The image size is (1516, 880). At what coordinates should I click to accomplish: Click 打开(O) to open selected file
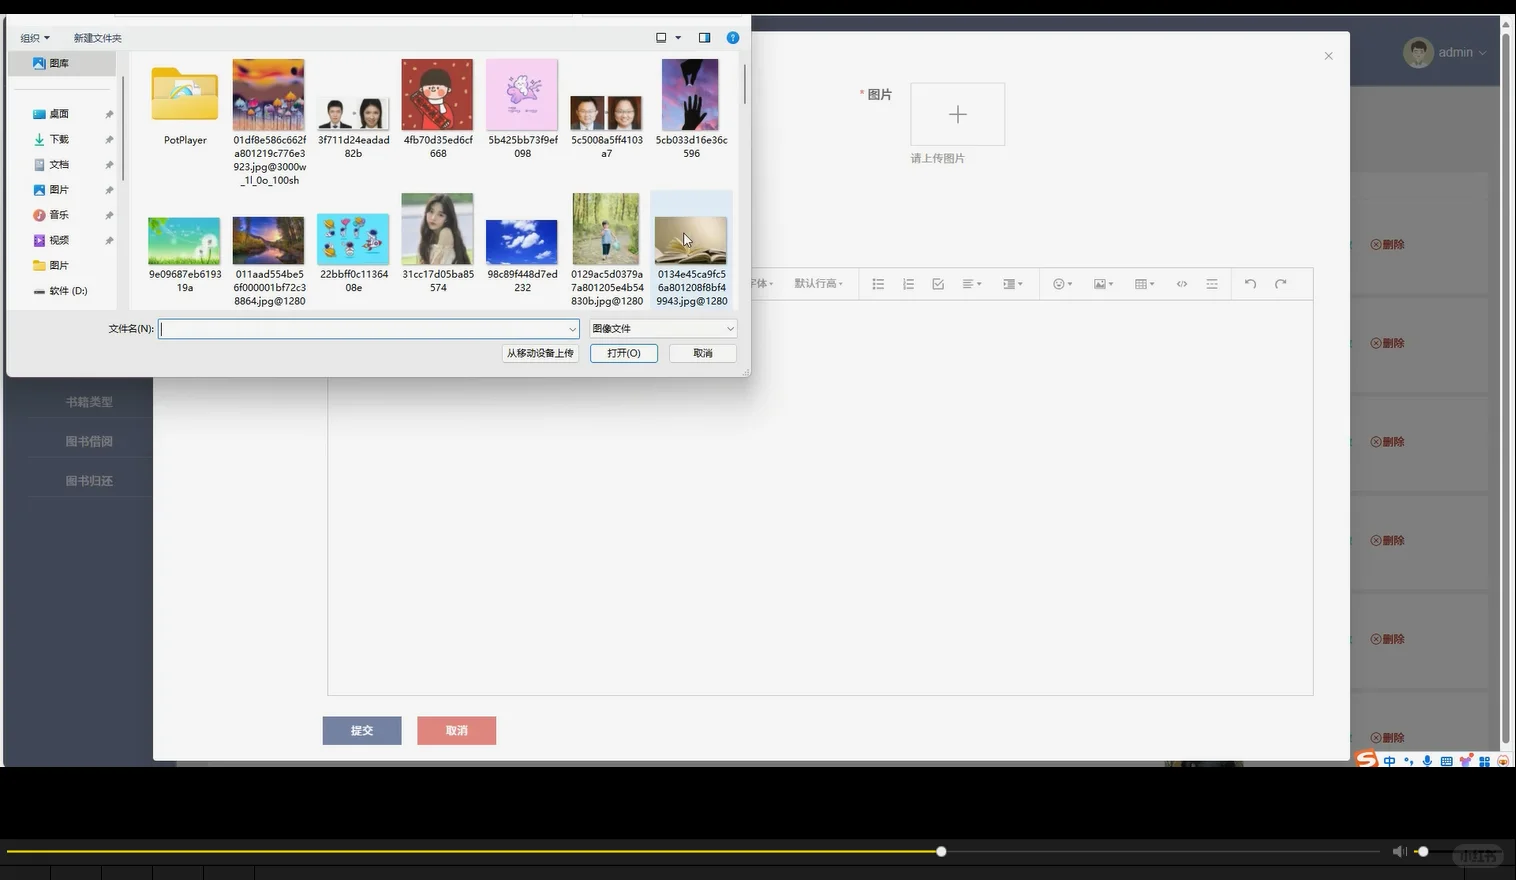click(x=624, y=353)
